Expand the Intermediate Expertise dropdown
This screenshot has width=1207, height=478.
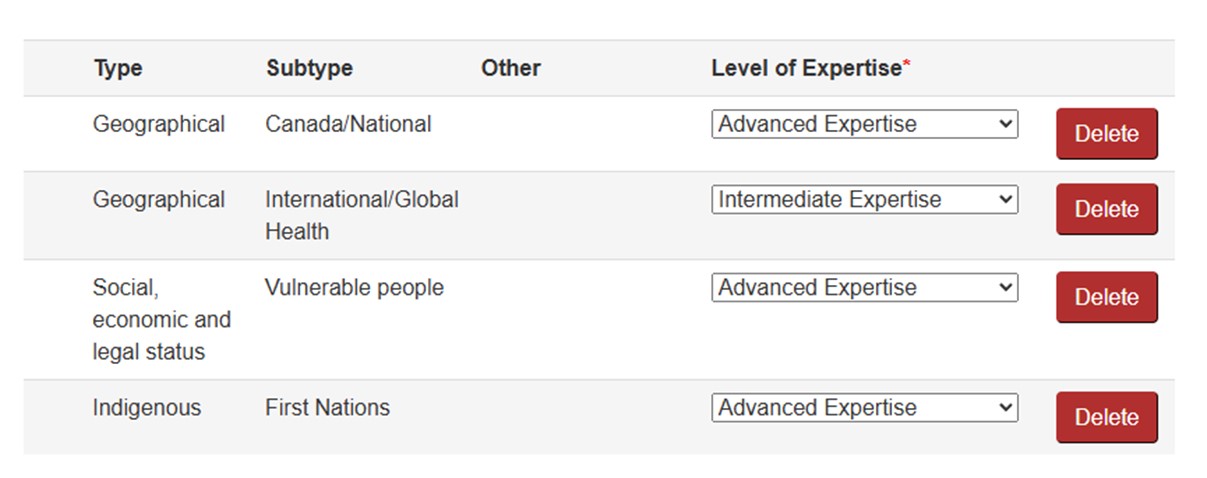864,200
